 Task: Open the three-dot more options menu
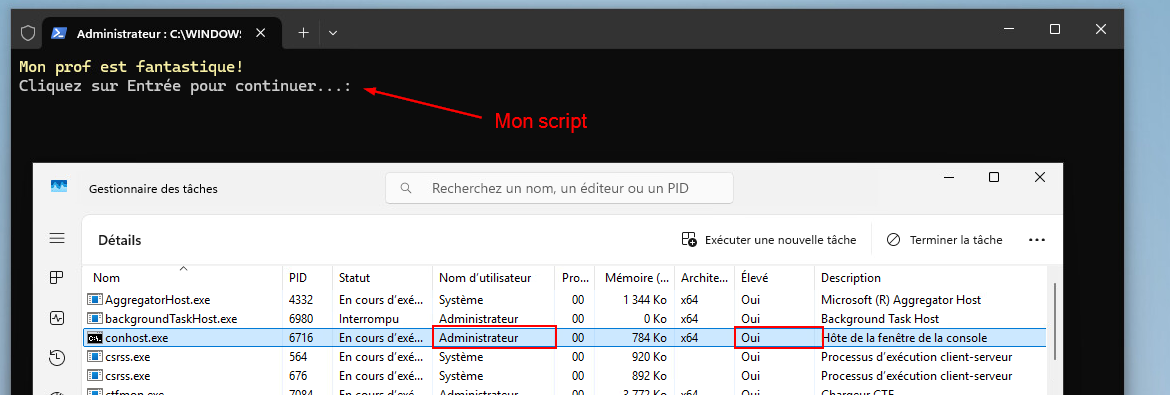pos(1036,240)
